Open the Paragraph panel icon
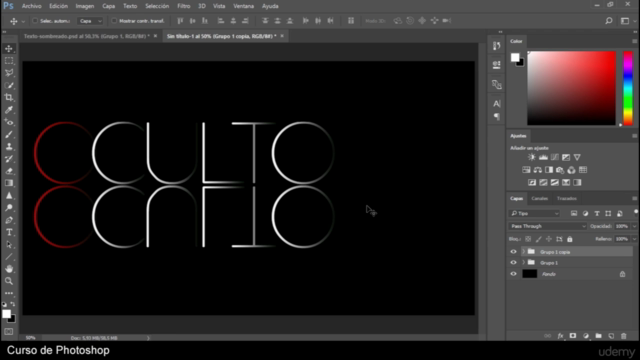The width and height of the screenshot is (640, 360). (x=497, y=117)
